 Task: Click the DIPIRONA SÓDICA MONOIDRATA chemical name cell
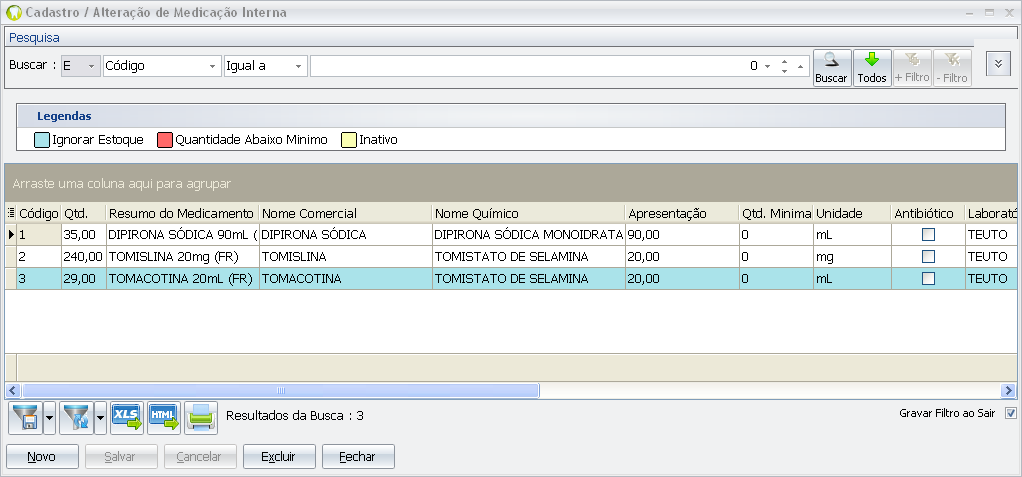[x=529, y=235]
